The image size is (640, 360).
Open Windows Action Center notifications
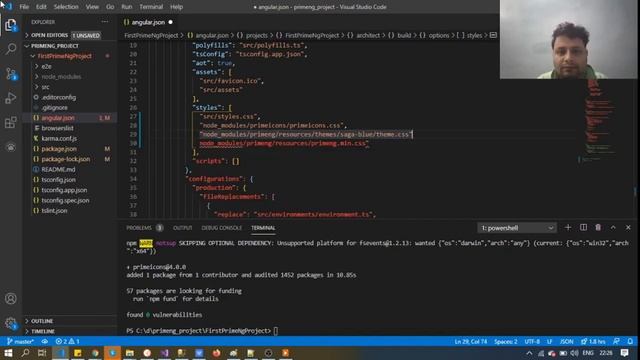coord(624,353)
